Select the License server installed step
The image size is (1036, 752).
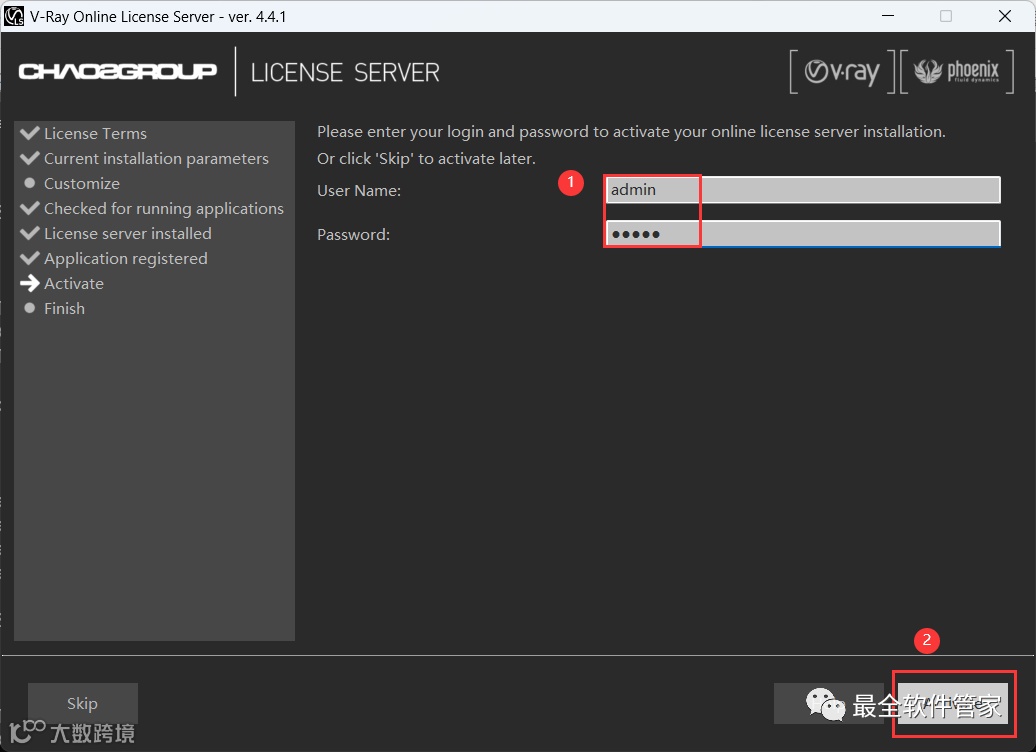[x=128, y=234]
